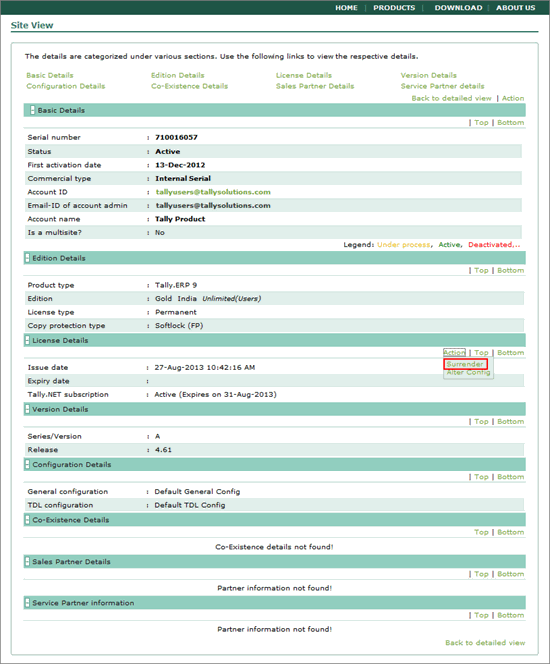Click Bottom link under Service Partner information
This screenshot has width=550, height=664.
point(510,615)
